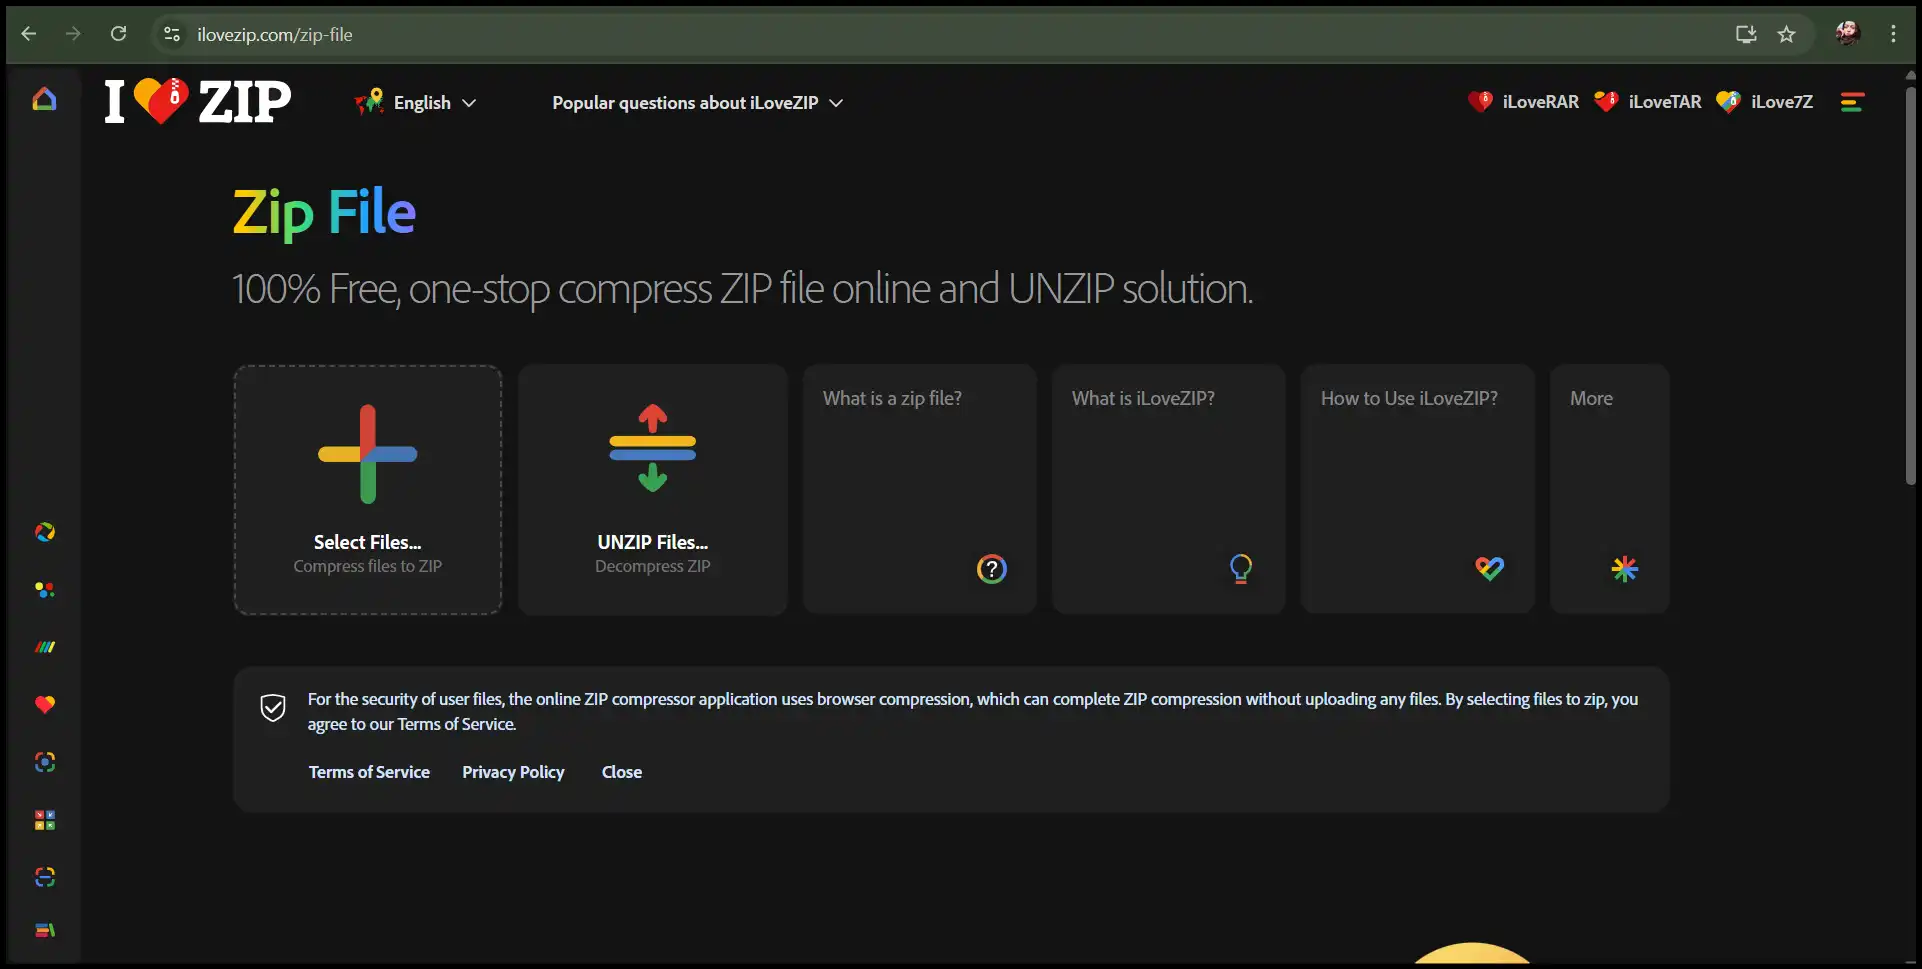Click the multicolor heart checkmark icon

point(1489,569)
